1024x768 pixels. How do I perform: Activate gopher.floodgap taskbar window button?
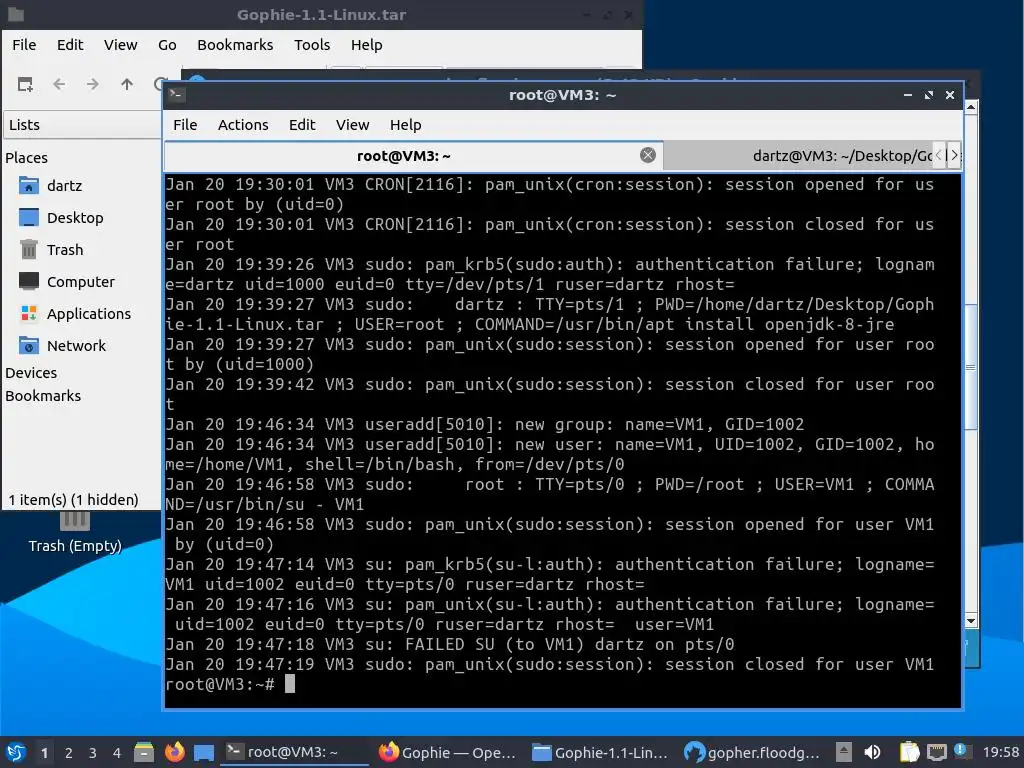[x=754, y=752]
